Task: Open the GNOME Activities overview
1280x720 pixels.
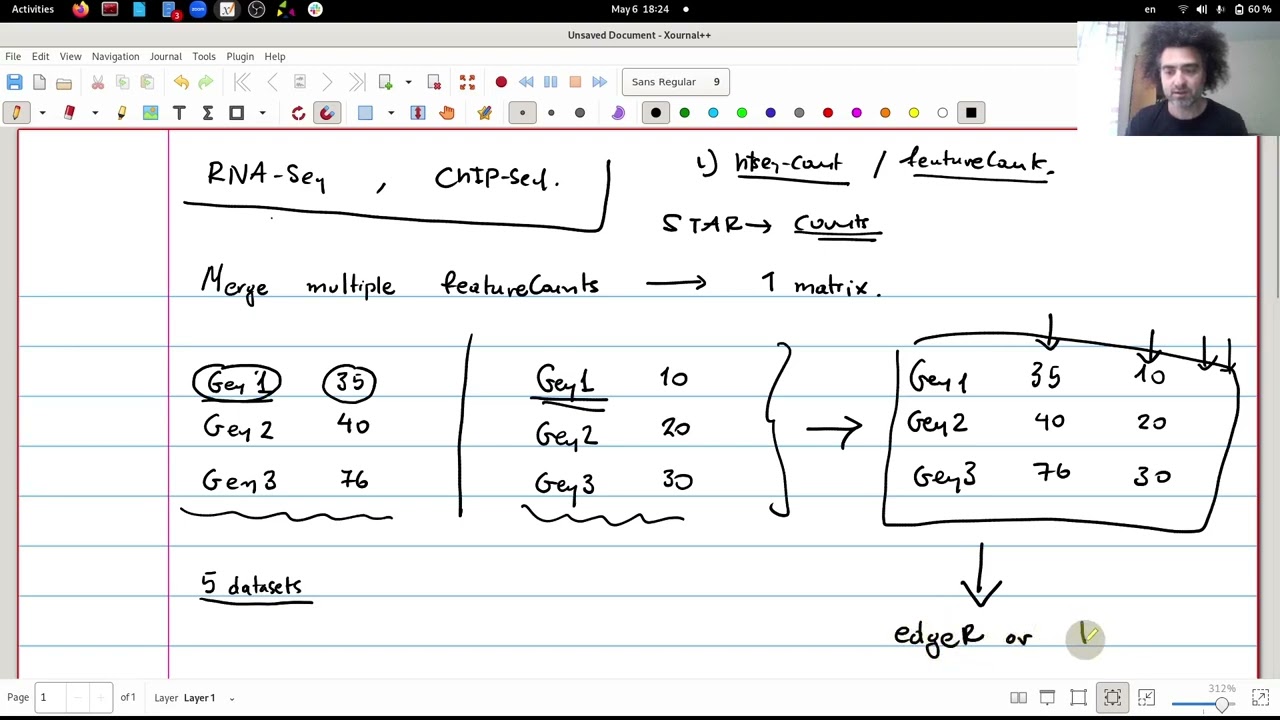Action: click(33, 9)
